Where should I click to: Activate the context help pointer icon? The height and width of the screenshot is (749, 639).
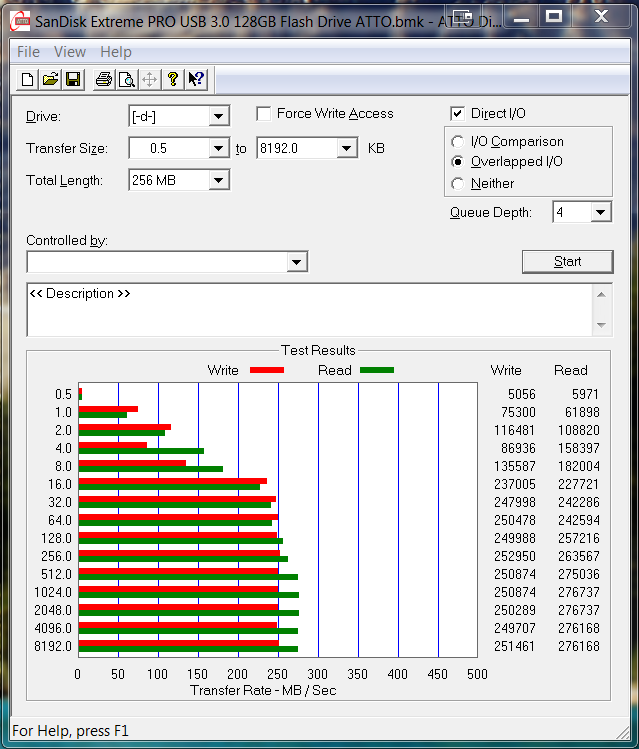pos(196,80)
